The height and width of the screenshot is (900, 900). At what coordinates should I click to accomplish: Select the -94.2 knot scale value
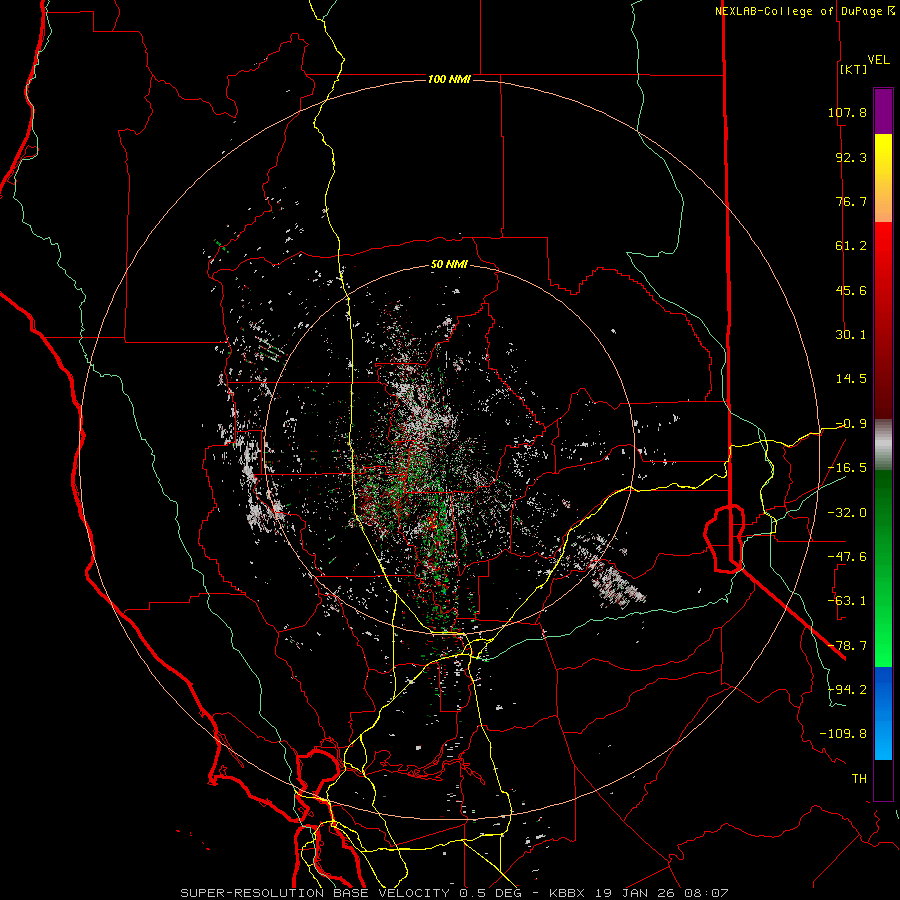tap(847, 690)
